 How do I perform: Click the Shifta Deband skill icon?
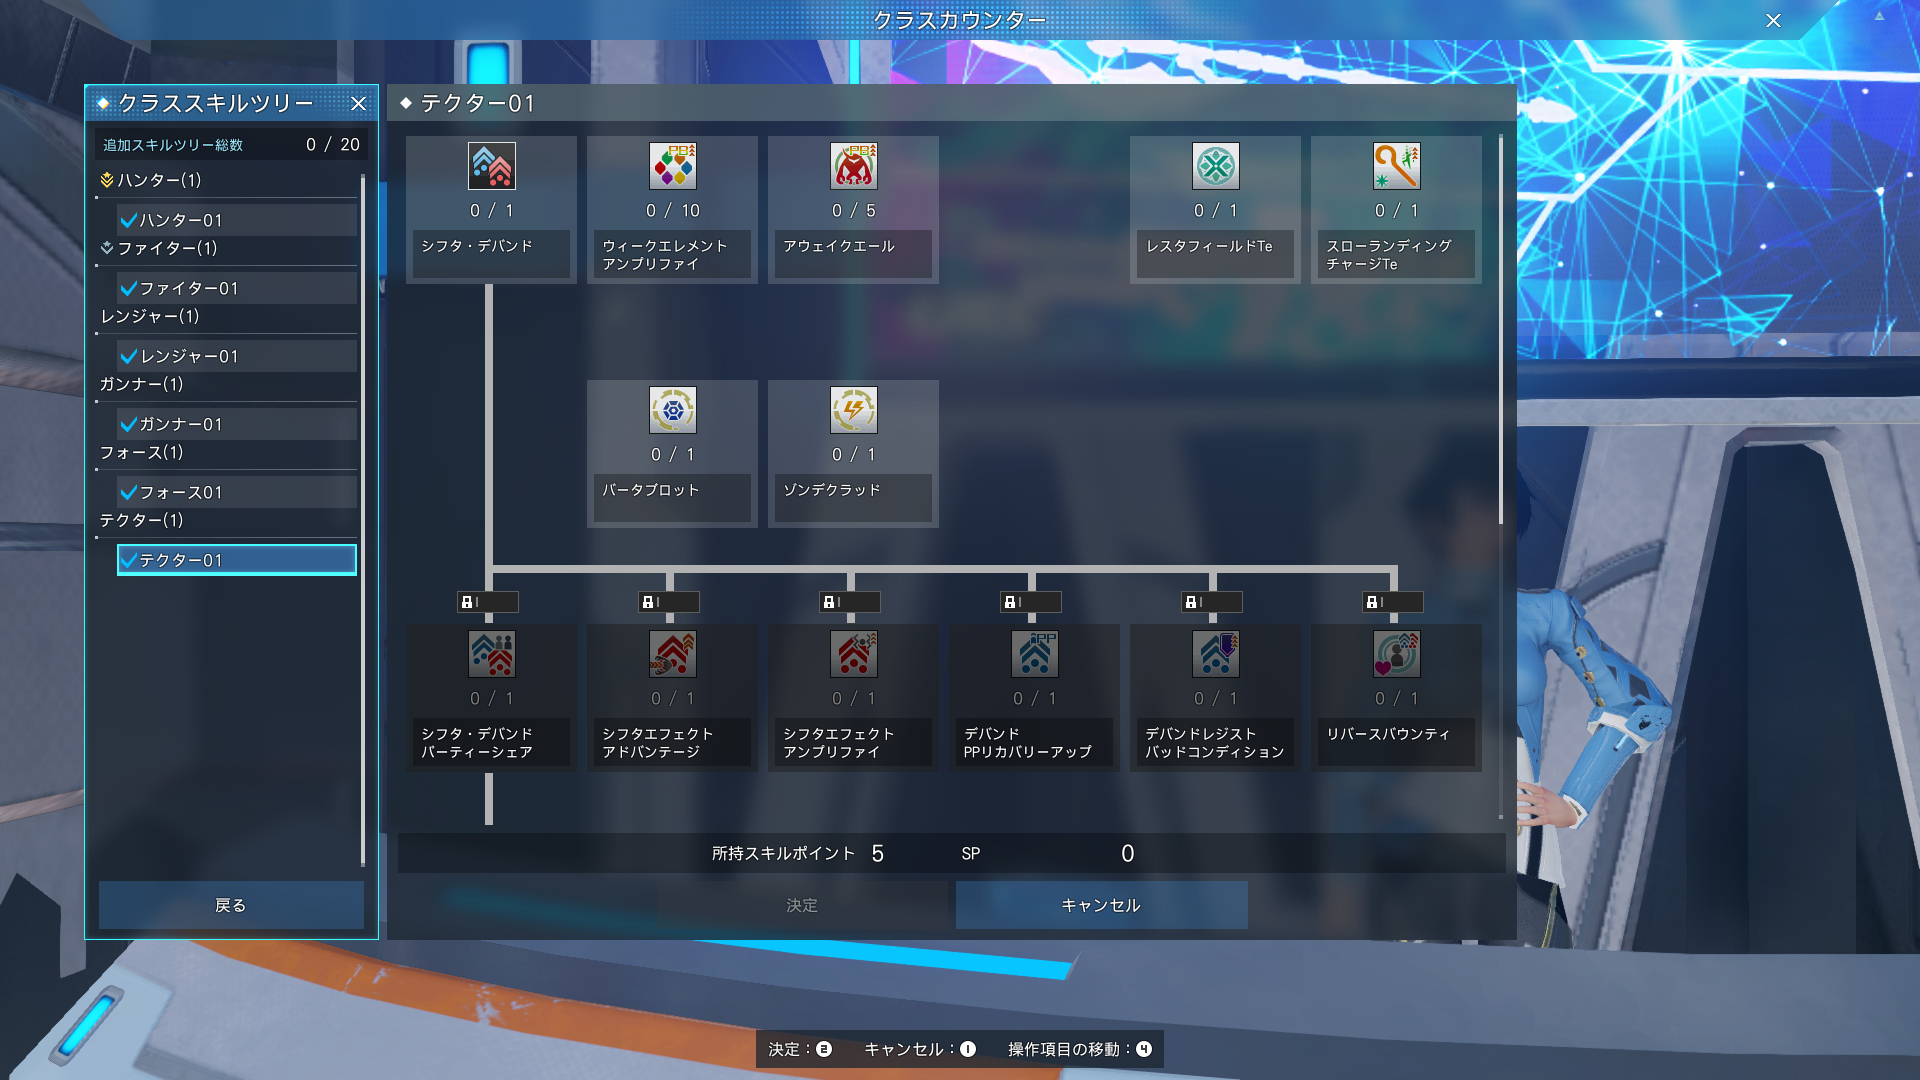click(491, 166)
